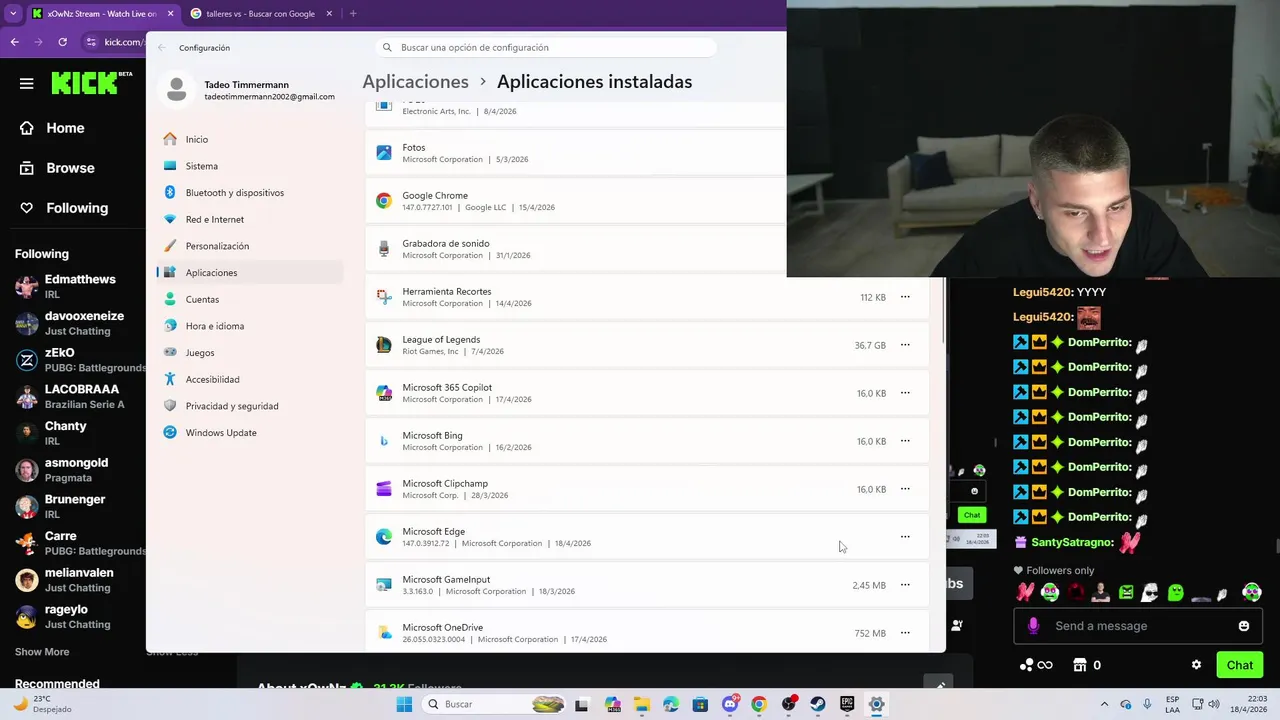The width and height of the screenshot is (1280, 720).
Task: Click the settings search box
Action: pos(546,47)
